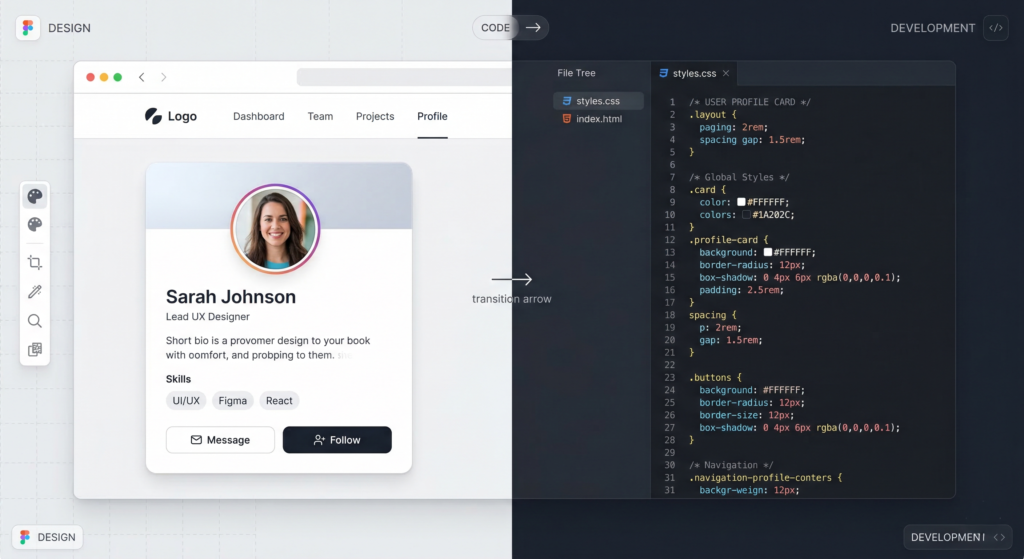Click the profile card's banner header

point(279,196)
